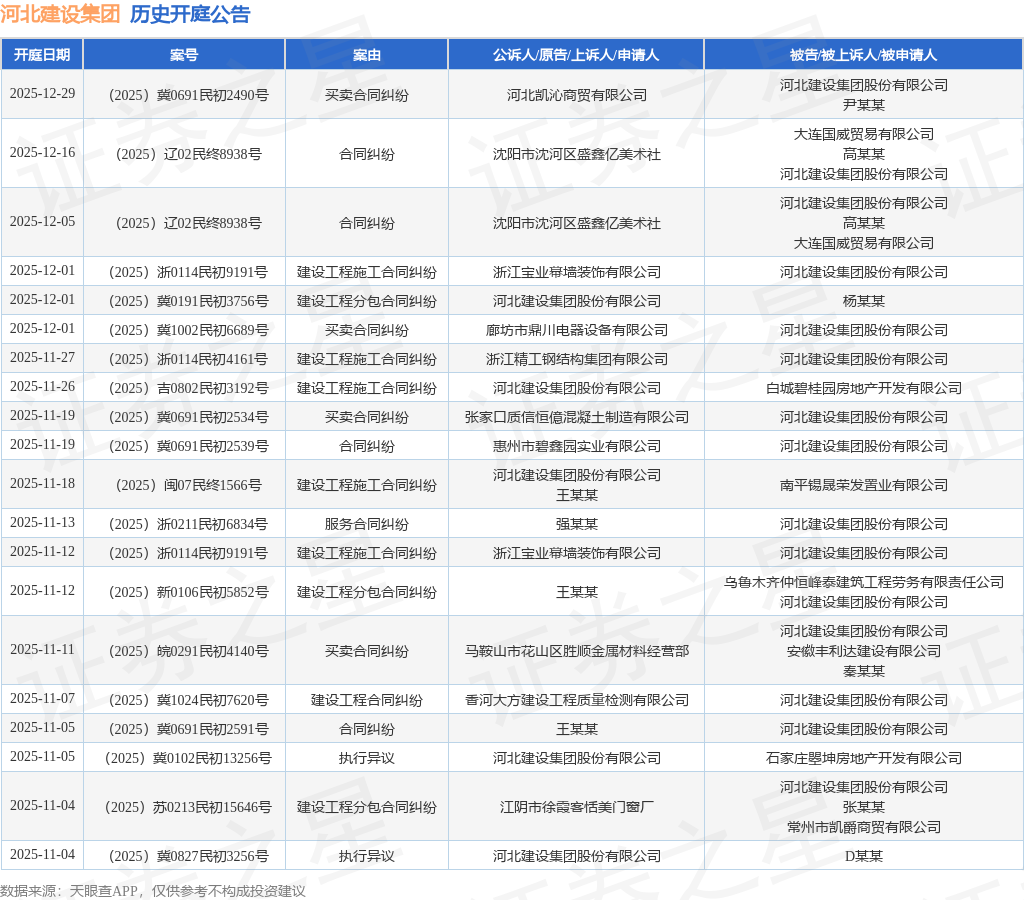
Task: Click defendant 白城碧桂园房地产开发有限公司
Action: click(x=863, y=389)
